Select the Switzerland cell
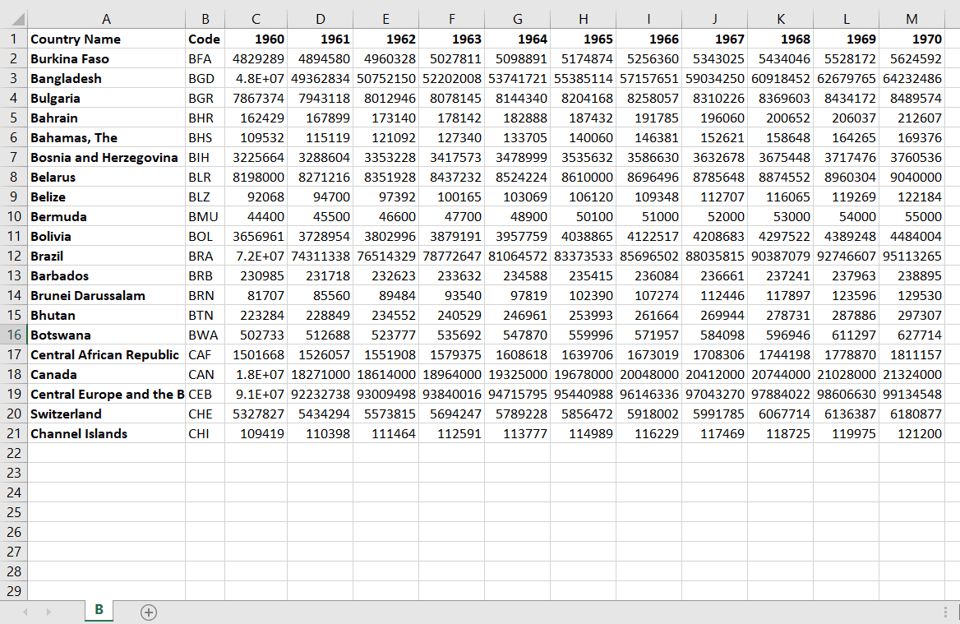This screenshot has width=960, height=624. tap(107, 414)
